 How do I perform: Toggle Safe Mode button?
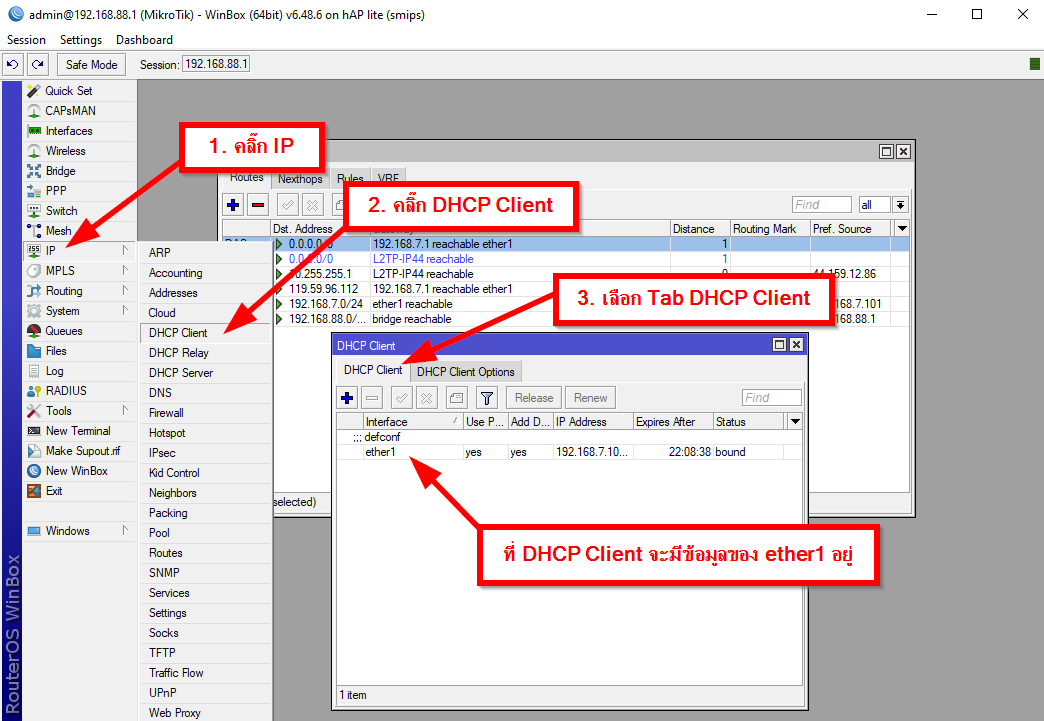(x=91, y=65)
